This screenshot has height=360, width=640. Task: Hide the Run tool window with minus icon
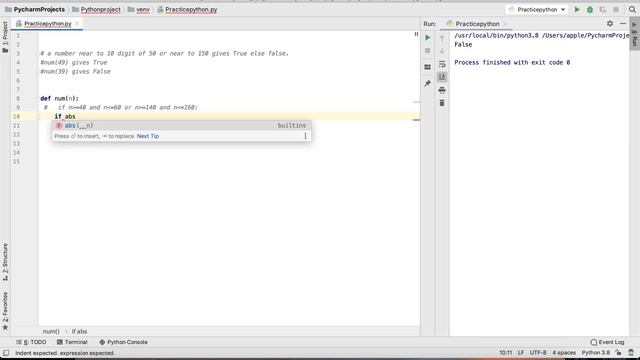point(623,24)
